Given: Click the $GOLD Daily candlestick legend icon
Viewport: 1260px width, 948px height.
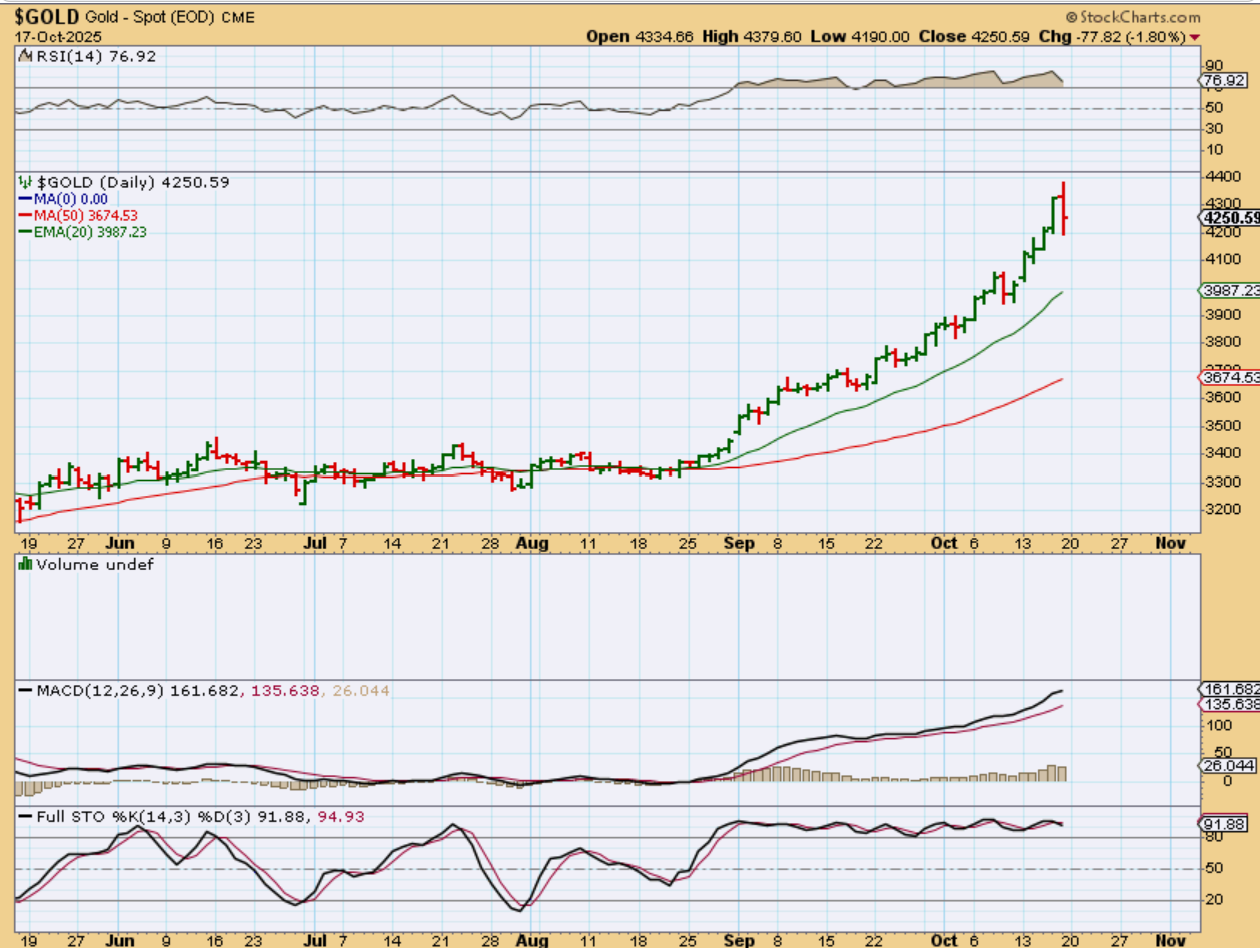Looking at the screenshot, I should [26, 182].
